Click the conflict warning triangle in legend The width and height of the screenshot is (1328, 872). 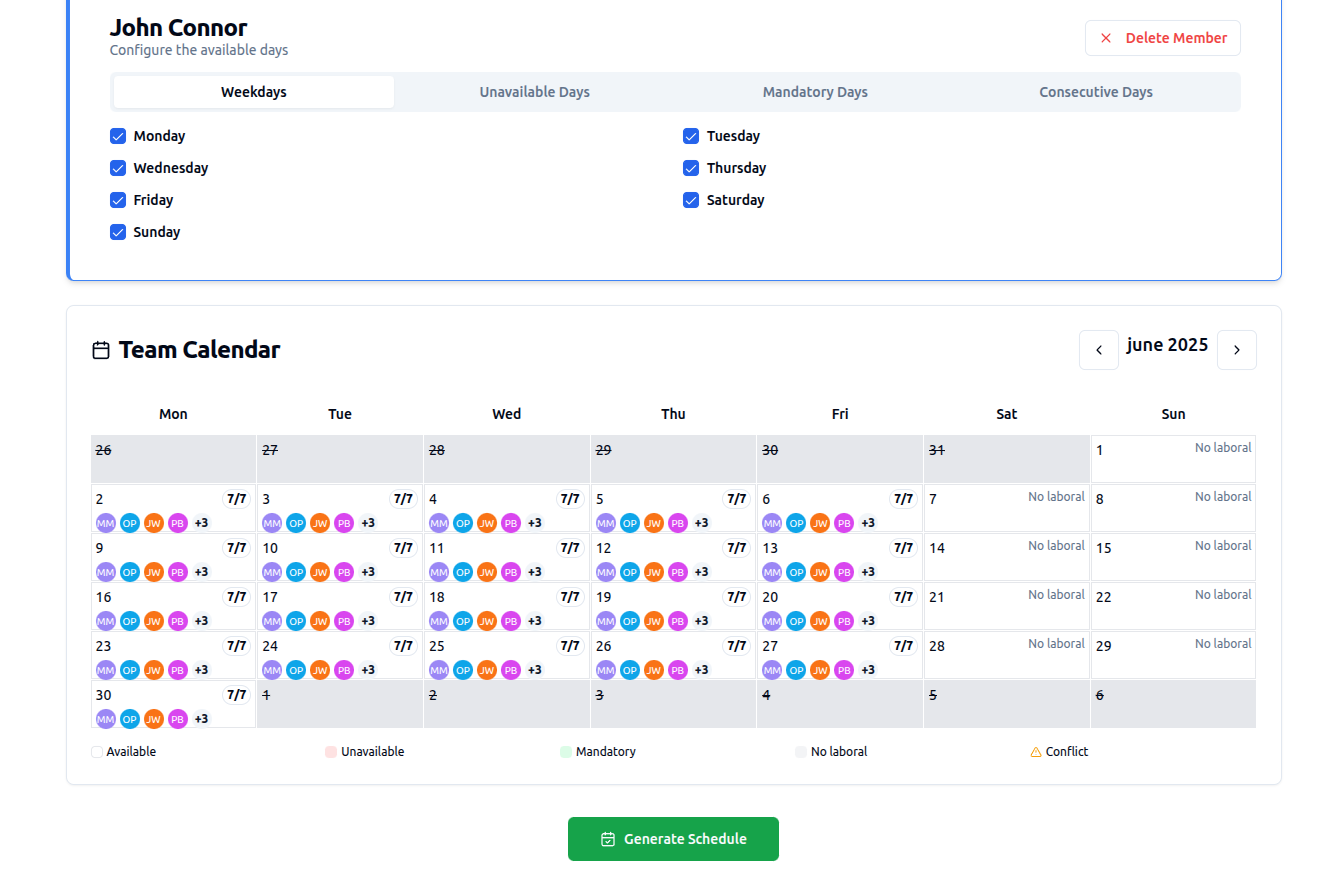point(1036,752)
